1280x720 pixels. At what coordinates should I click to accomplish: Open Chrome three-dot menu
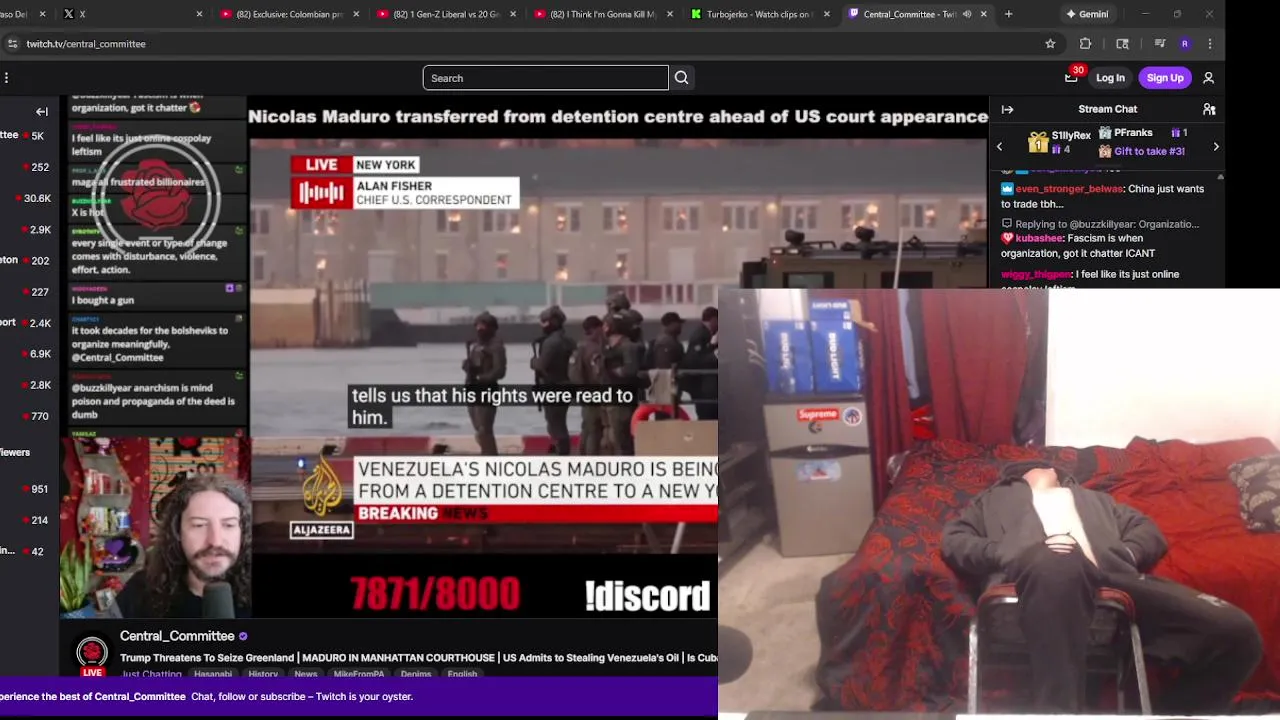tap(1210, 44)
